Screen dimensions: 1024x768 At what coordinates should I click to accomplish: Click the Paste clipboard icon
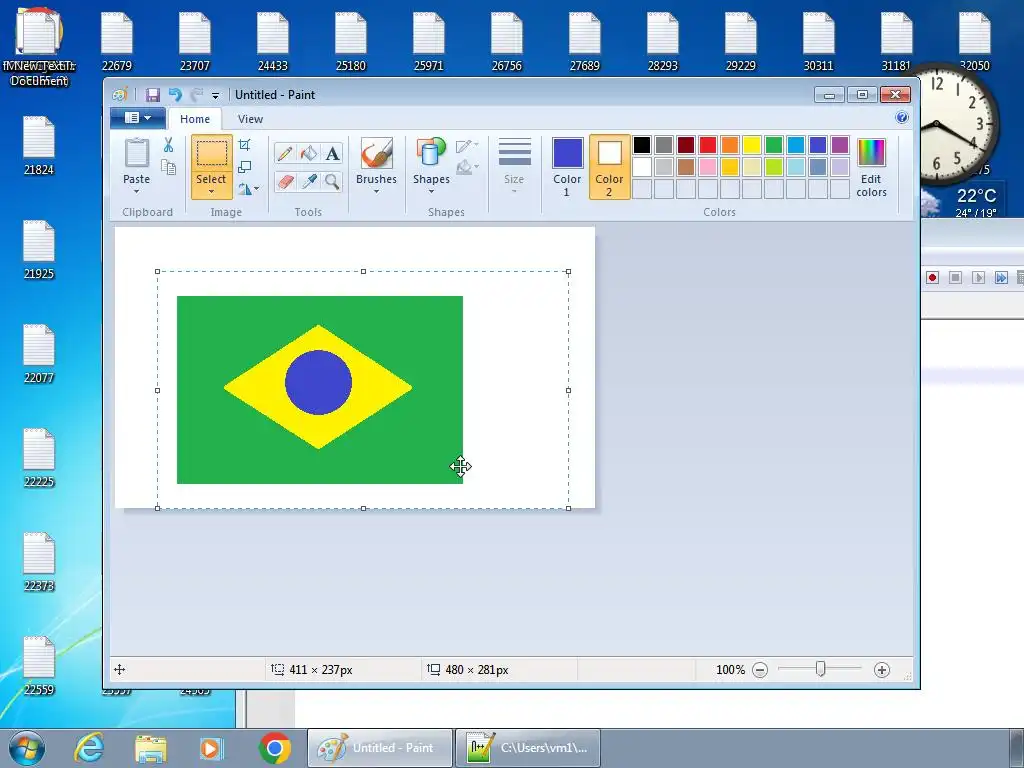[x=136, y=154]
